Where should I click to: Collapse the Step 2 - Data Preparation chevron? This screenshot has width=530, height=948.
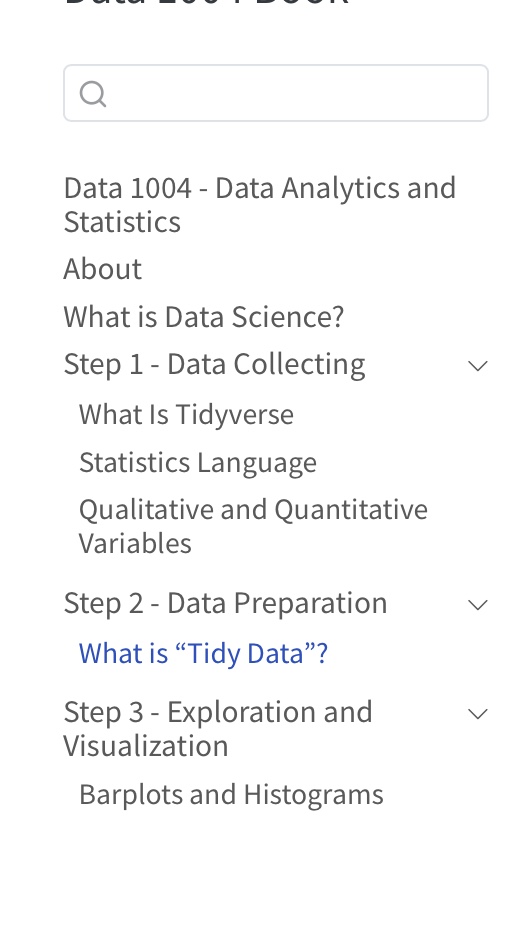click(477, 605)
